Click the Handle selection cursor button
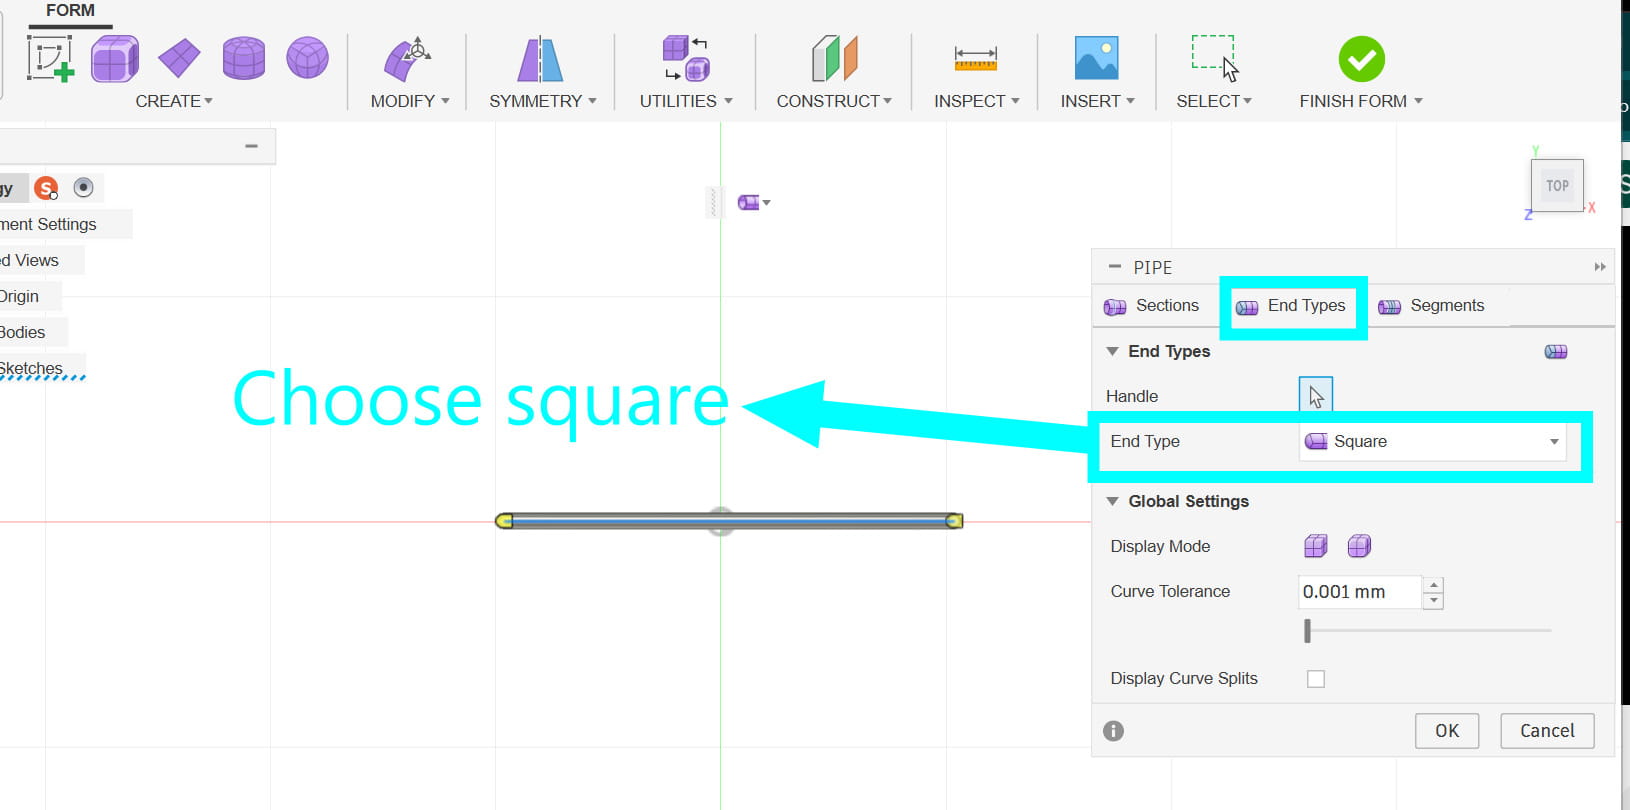Image resolution: width=1630 pixels, height=810 pixels. coord(1316,396)
